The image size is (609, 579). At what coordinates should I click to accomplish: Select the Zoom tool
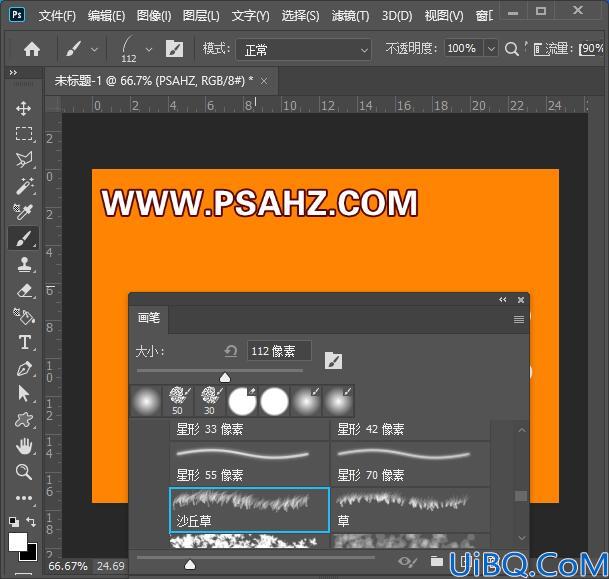coord(24,472)
